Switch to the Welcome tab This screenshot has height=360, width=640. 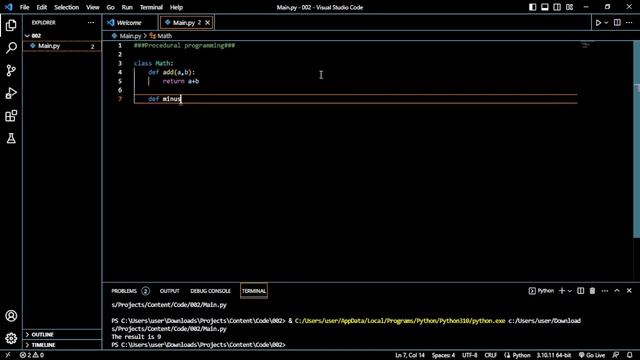pyautogui.click(x=129, y=23)
